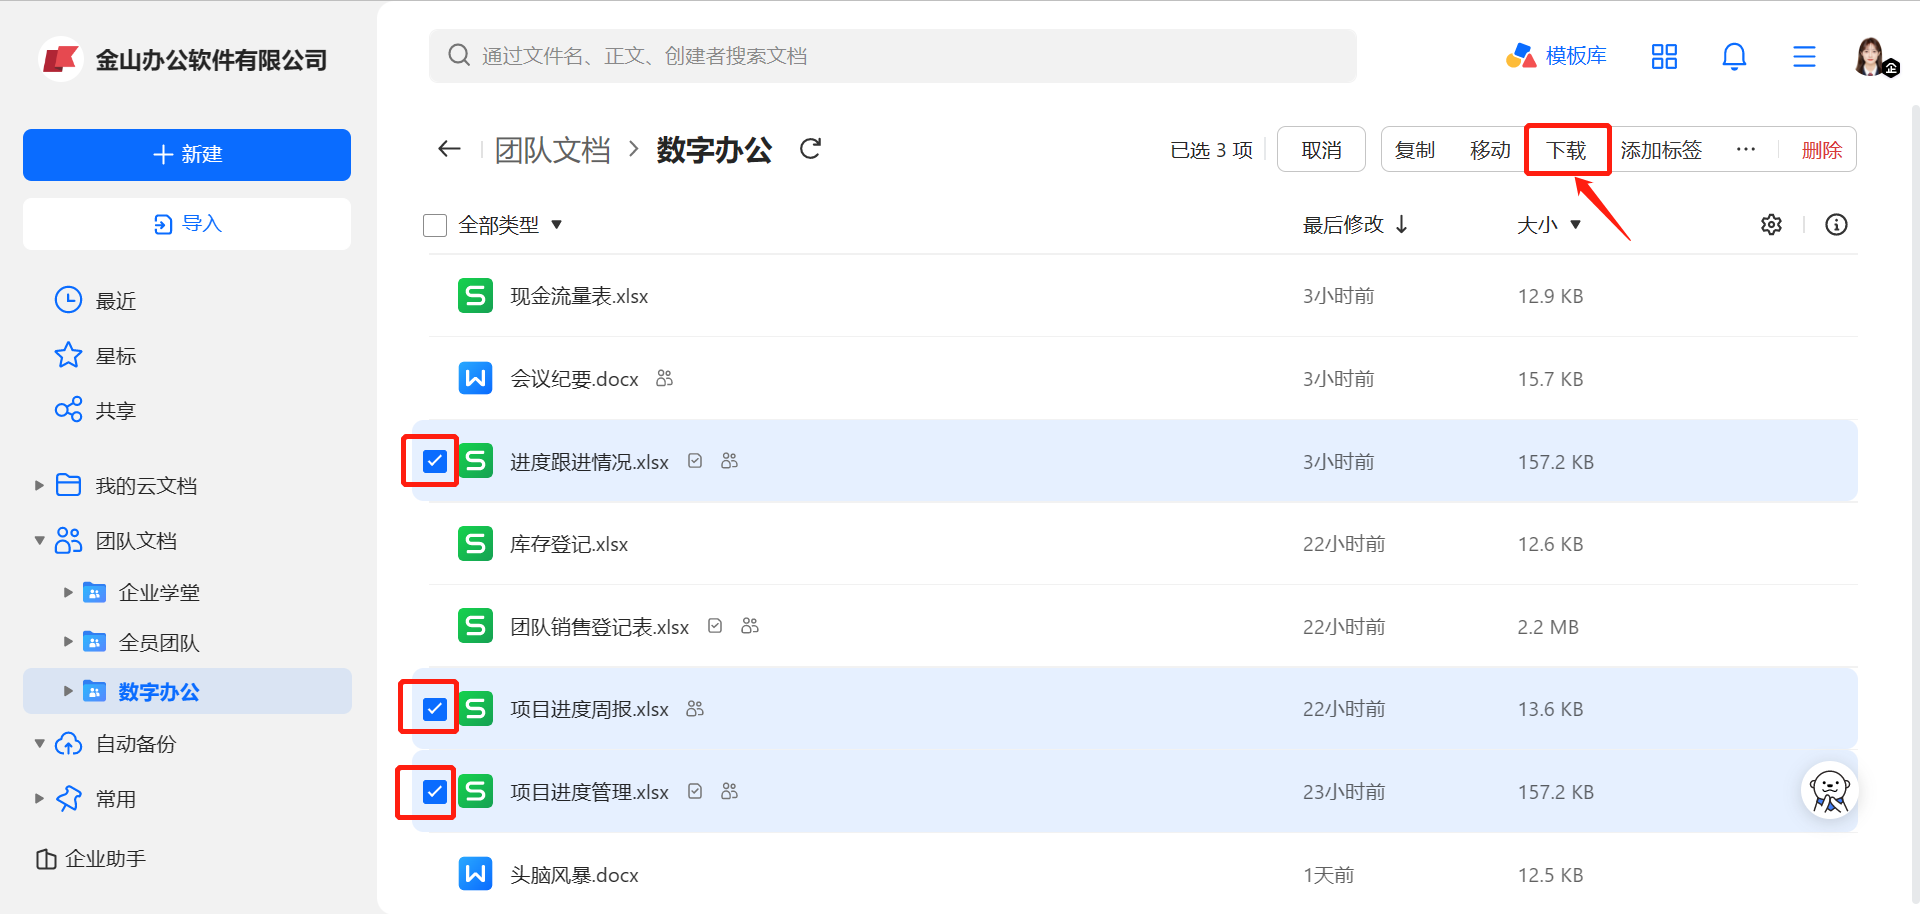The width and height of the screenshot is (1920, 914).
Task: Expand the 企业学堂 folder arrow
Action: [68, 593]
